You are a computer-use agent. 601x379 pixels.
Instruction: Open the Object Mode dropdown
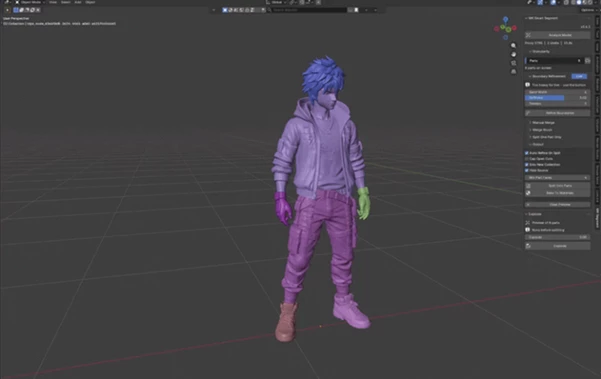[30, 2]
